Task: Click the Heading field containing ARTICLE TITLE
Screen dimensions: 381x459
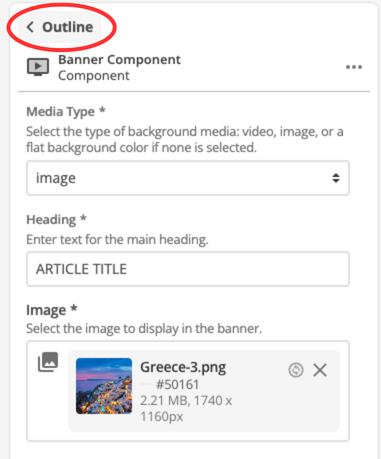Action: [188, 269]
